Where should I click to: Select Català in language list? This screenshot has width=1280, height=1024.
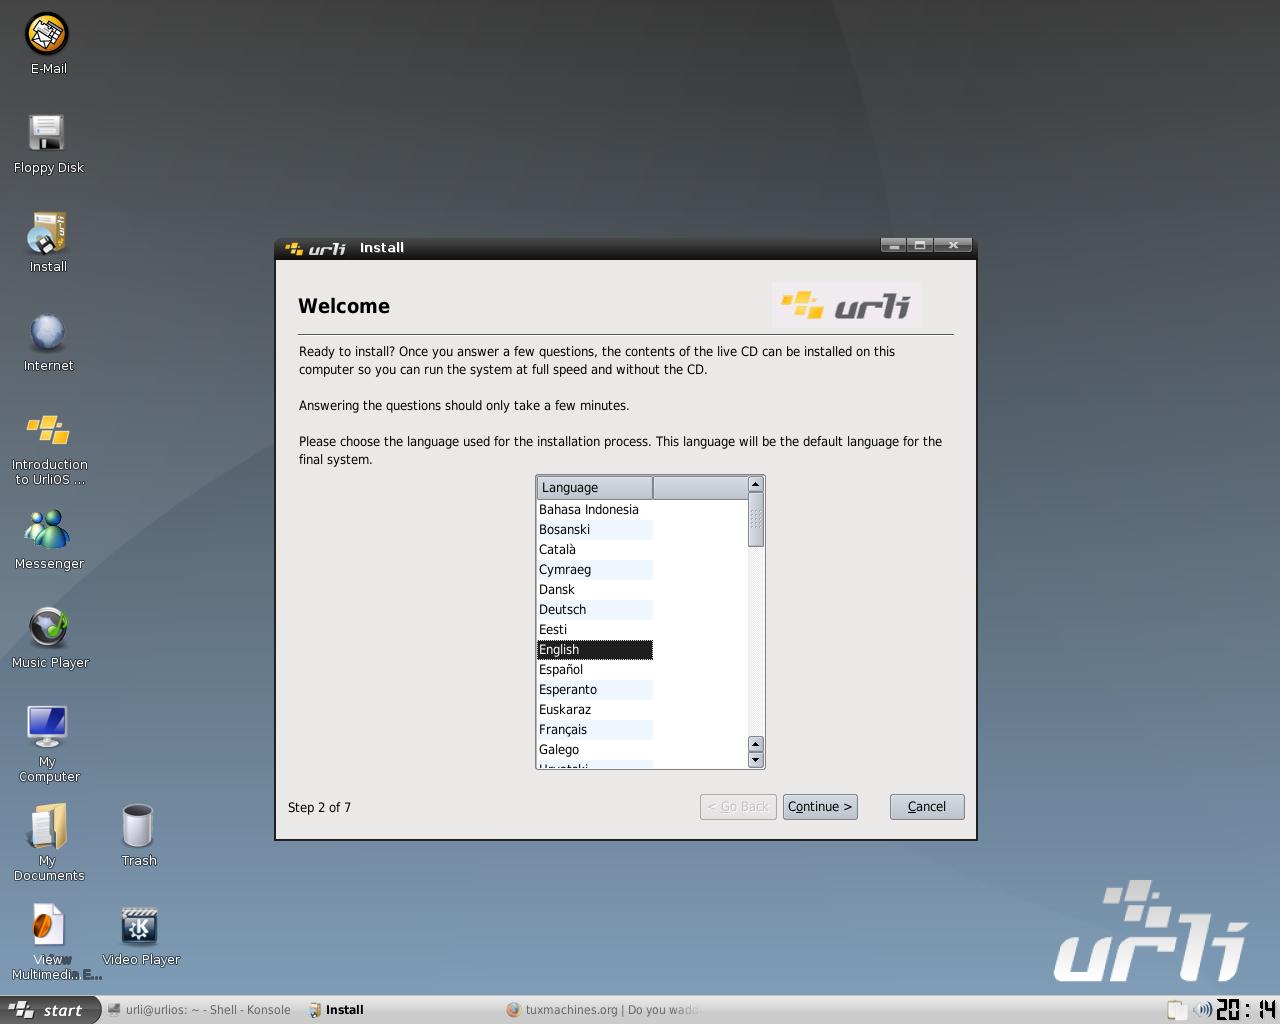click(594, 550)
